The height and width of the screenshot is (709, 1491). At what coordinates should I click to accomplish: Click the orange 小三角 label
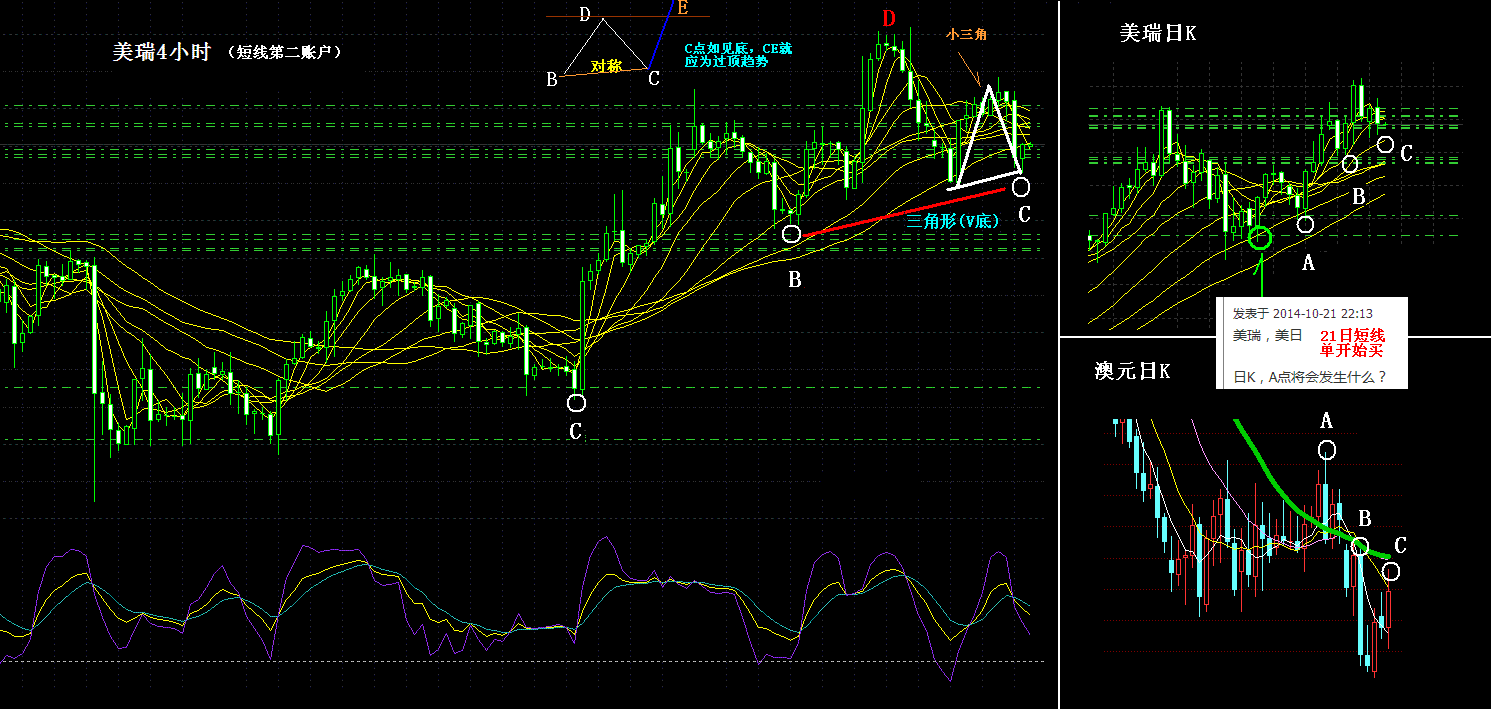(967, 33)
